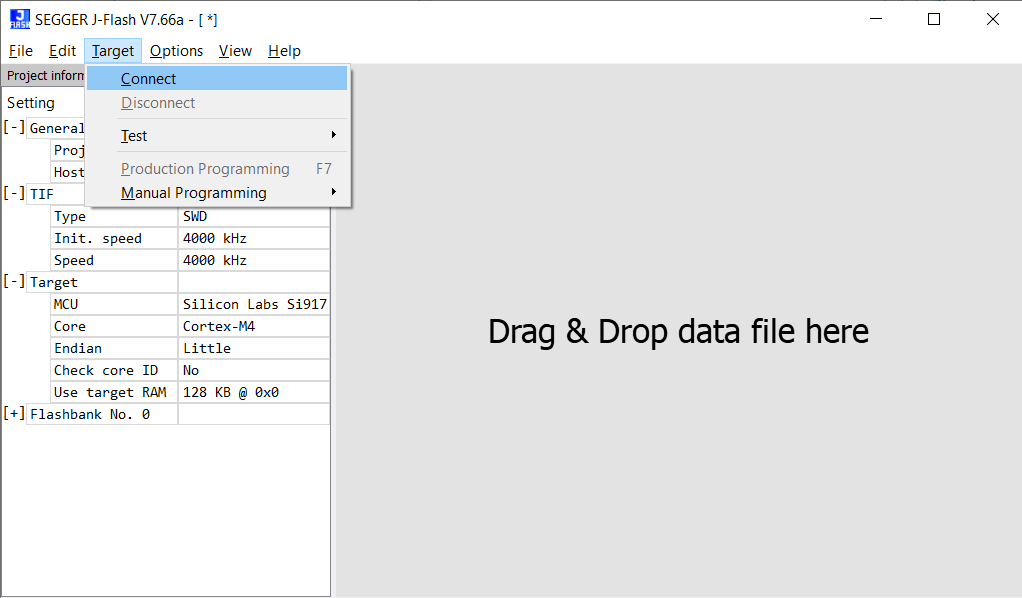1022x598 pixels.
Task: Expand Manual Programming submenu arrow
Action: pyautogui.click(x=334, y=192)
